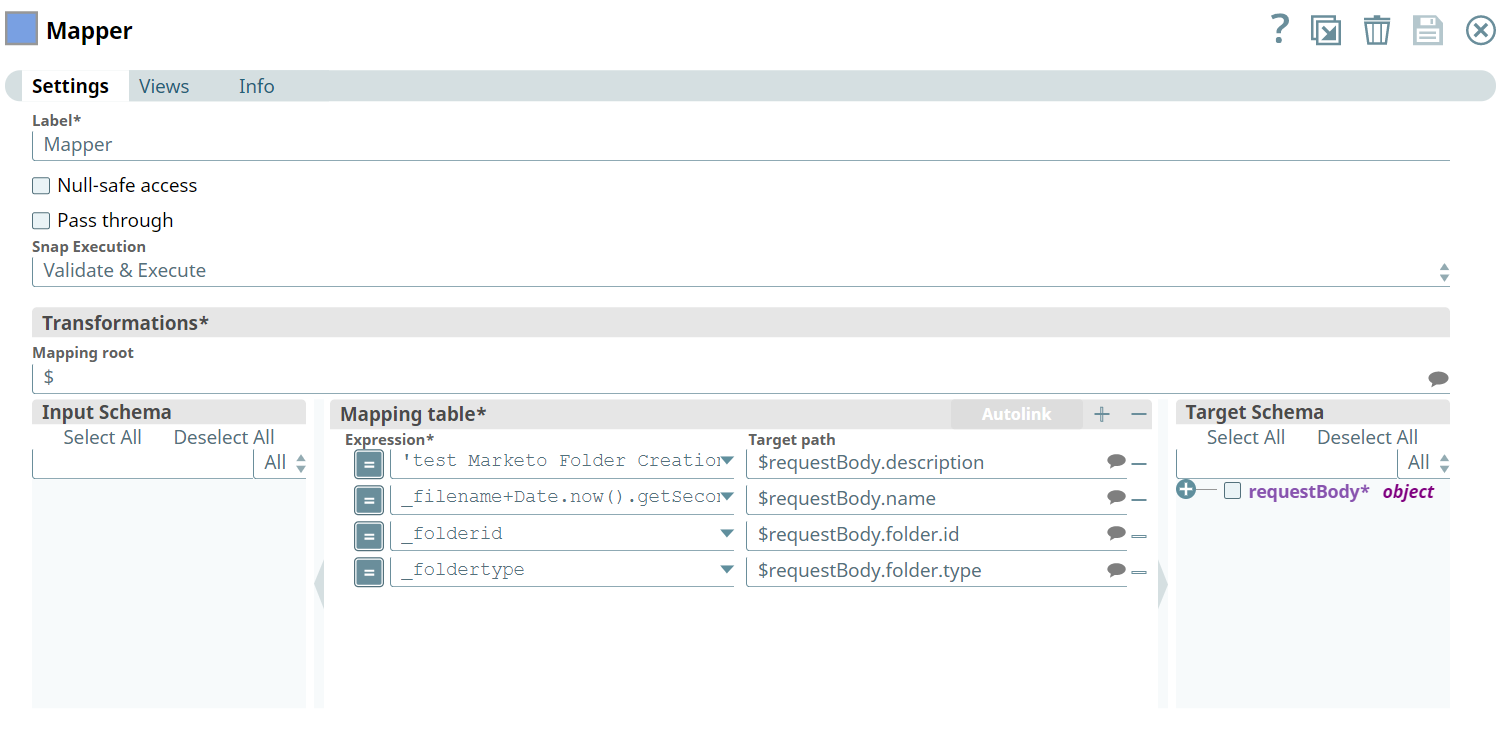This screenshot has height=742, width=1501.
Task: Delete the $requestBody.folder.type mapping row
Action: (x=1138, y=572)
